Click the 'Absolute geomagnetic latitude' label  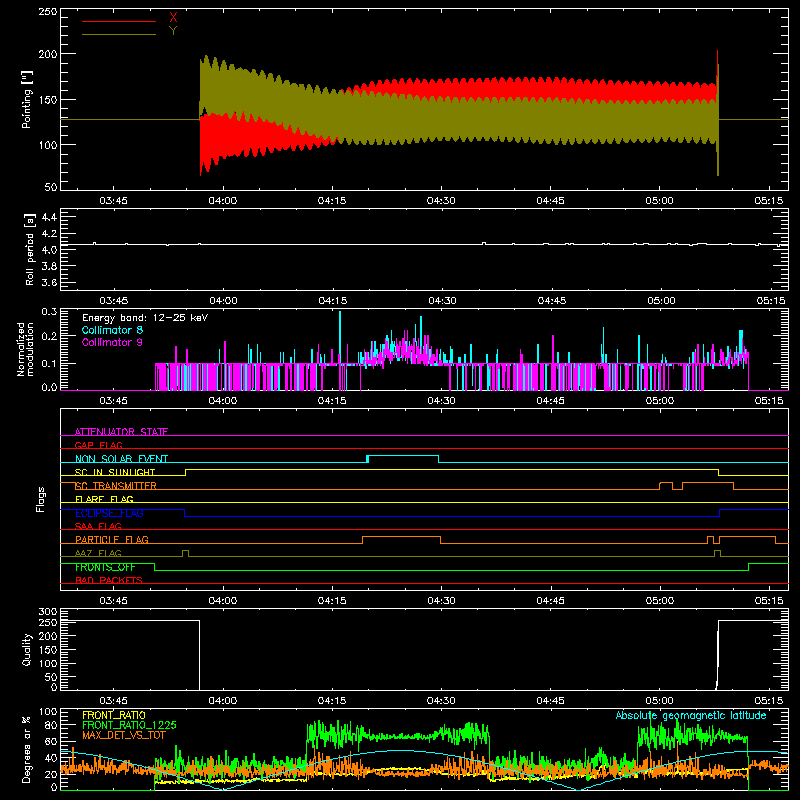[x=691, y=715]
